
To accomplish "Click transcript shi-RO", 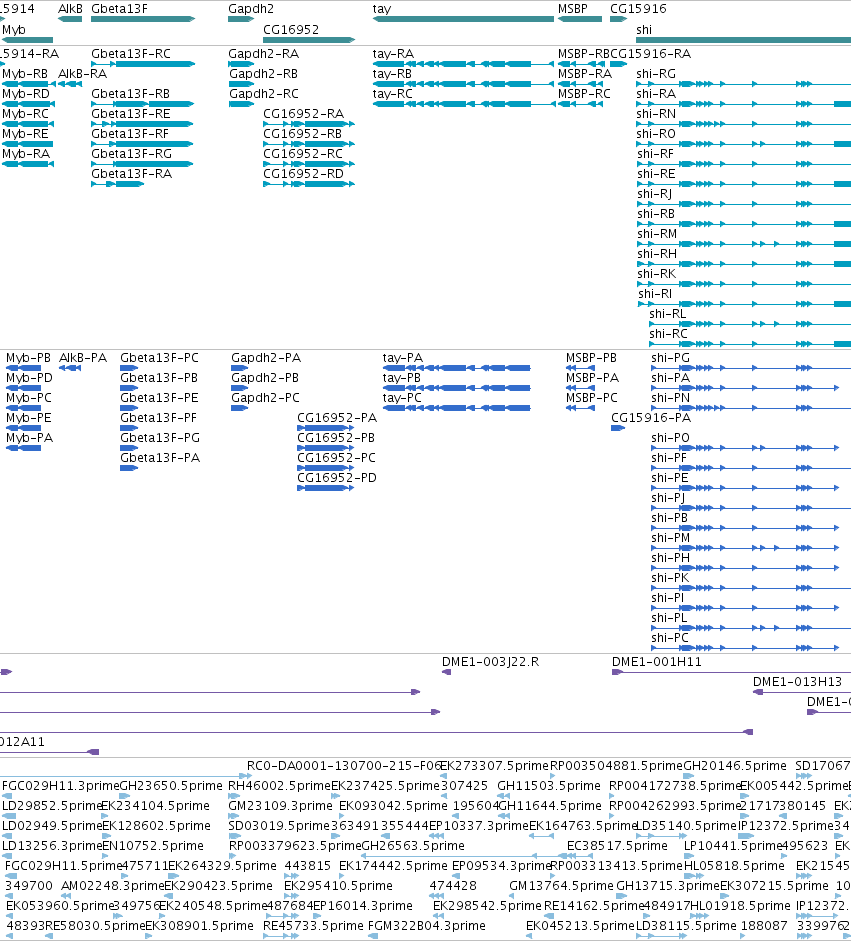I will tap(744, 144).
